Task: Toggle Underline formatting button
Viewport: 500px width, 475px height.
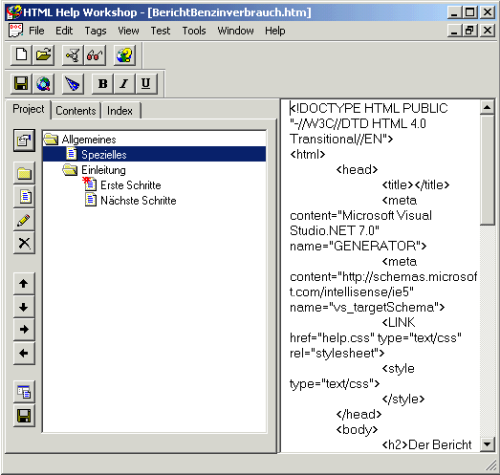Action: point(146,84)
